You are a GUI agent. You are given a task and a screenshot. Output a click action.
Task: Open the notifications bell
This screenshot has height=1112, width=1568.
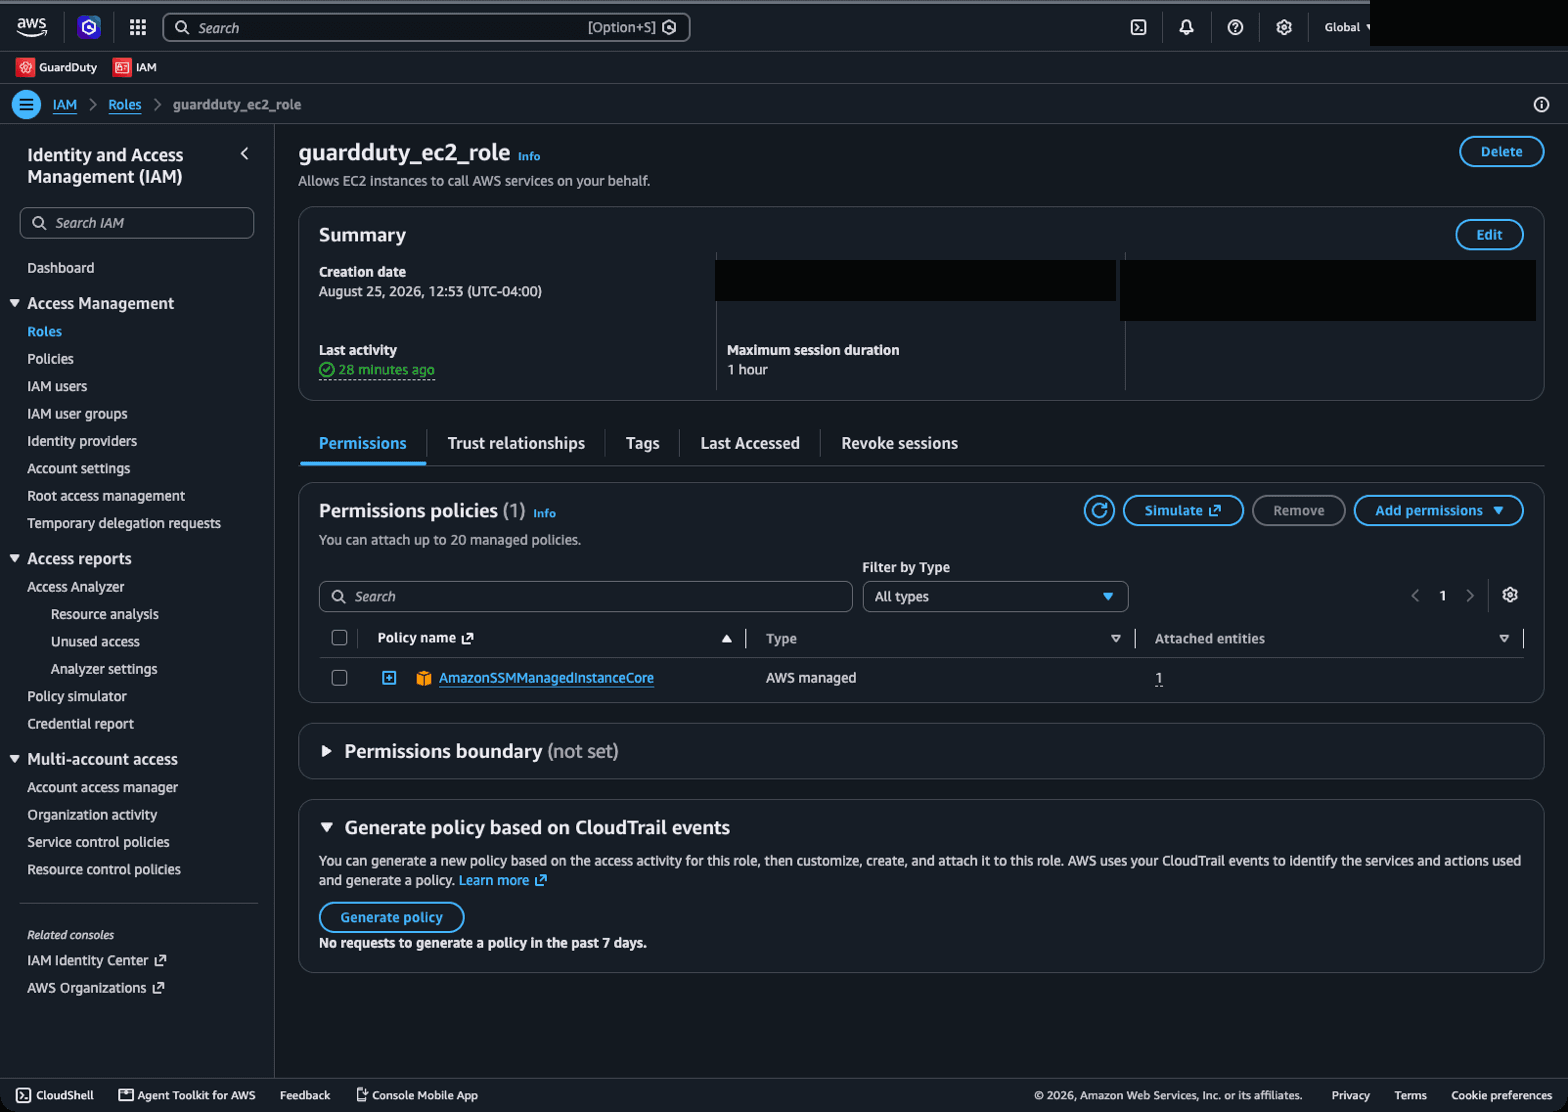click(x=1186, y=27)
